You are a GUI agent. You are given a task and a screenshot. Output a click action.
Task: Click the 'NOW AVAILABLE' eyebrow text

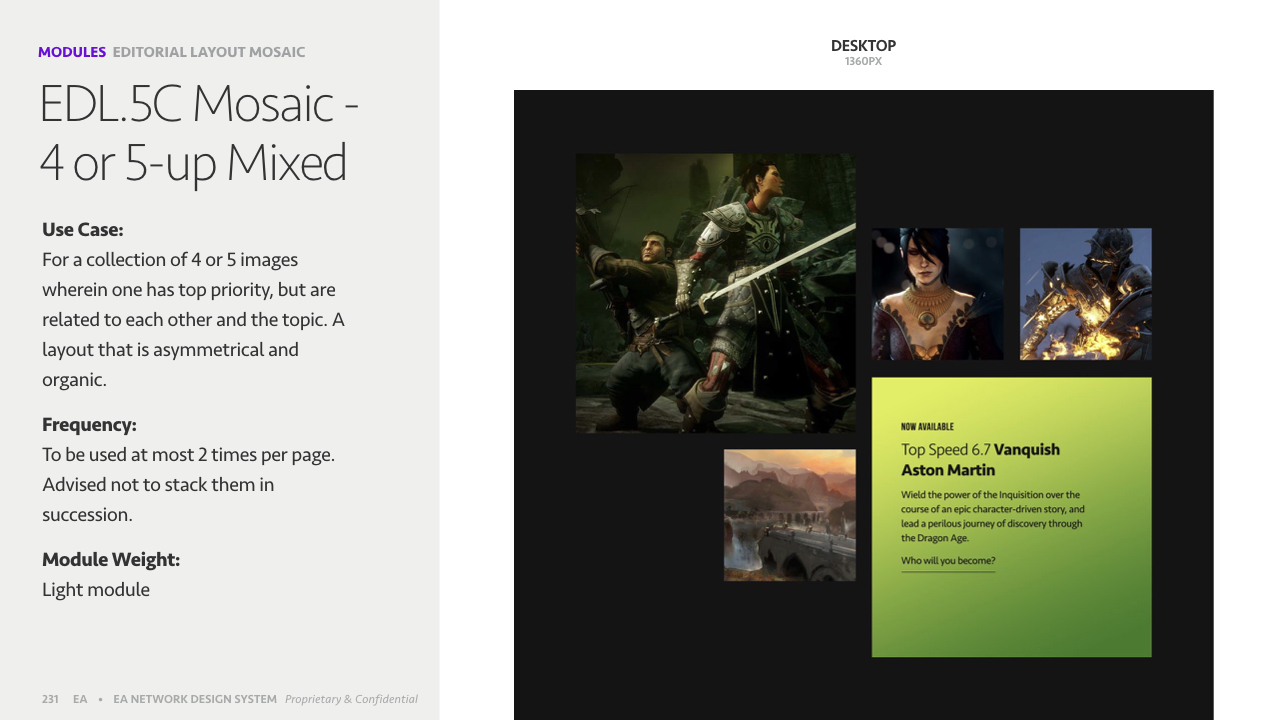coord(927,427)
